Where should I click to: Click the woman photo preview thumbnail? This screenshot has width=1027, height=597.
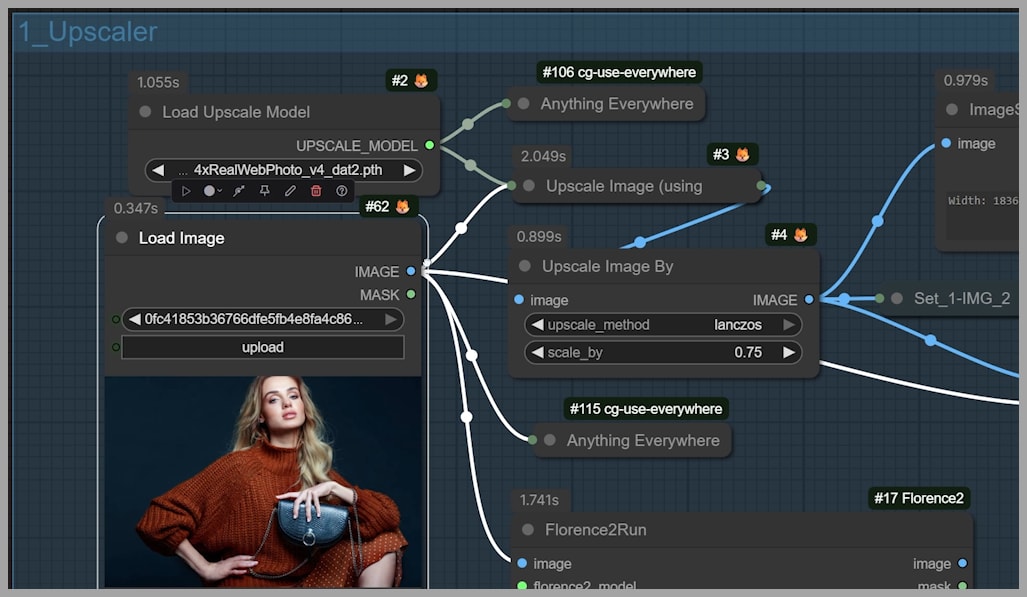[x=263, y=481]
